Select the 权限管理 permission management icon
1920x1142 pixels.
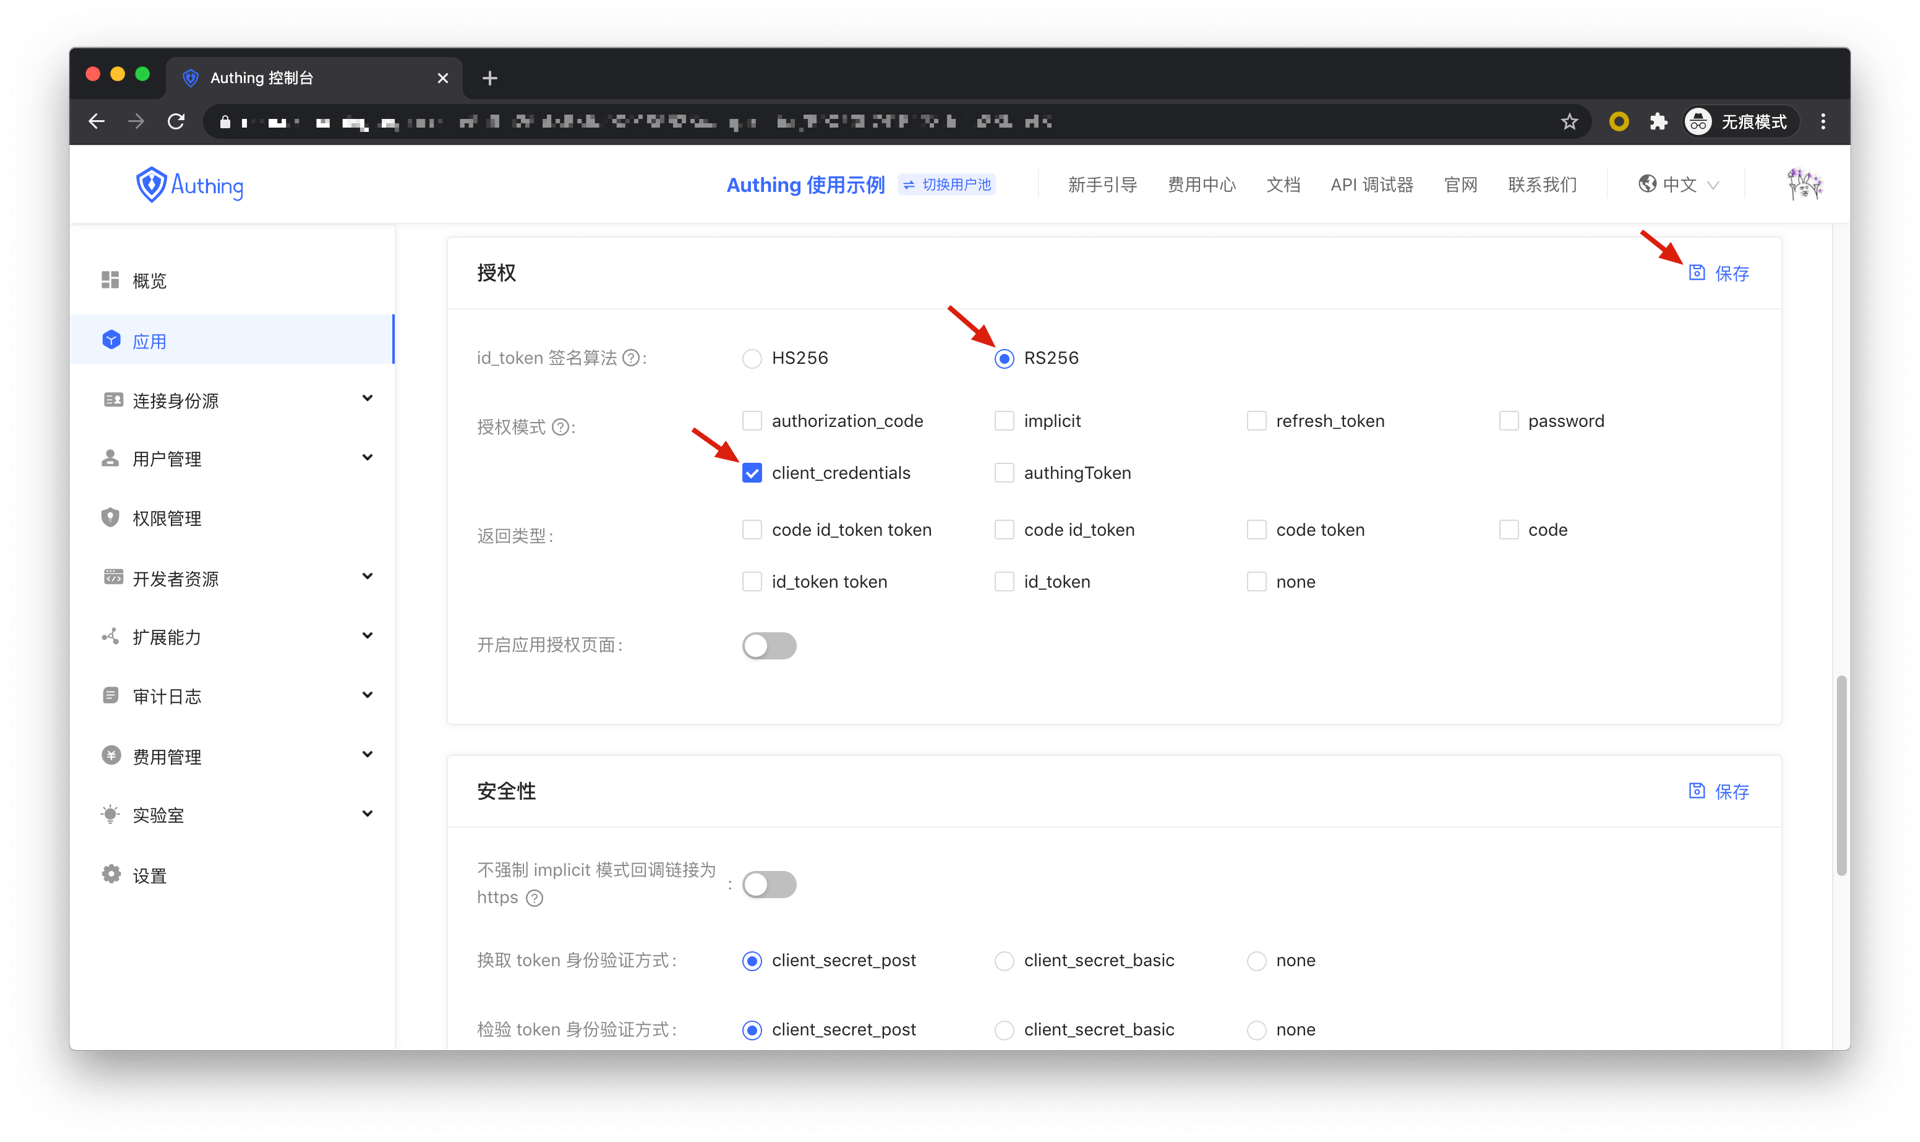click(111, 517)
